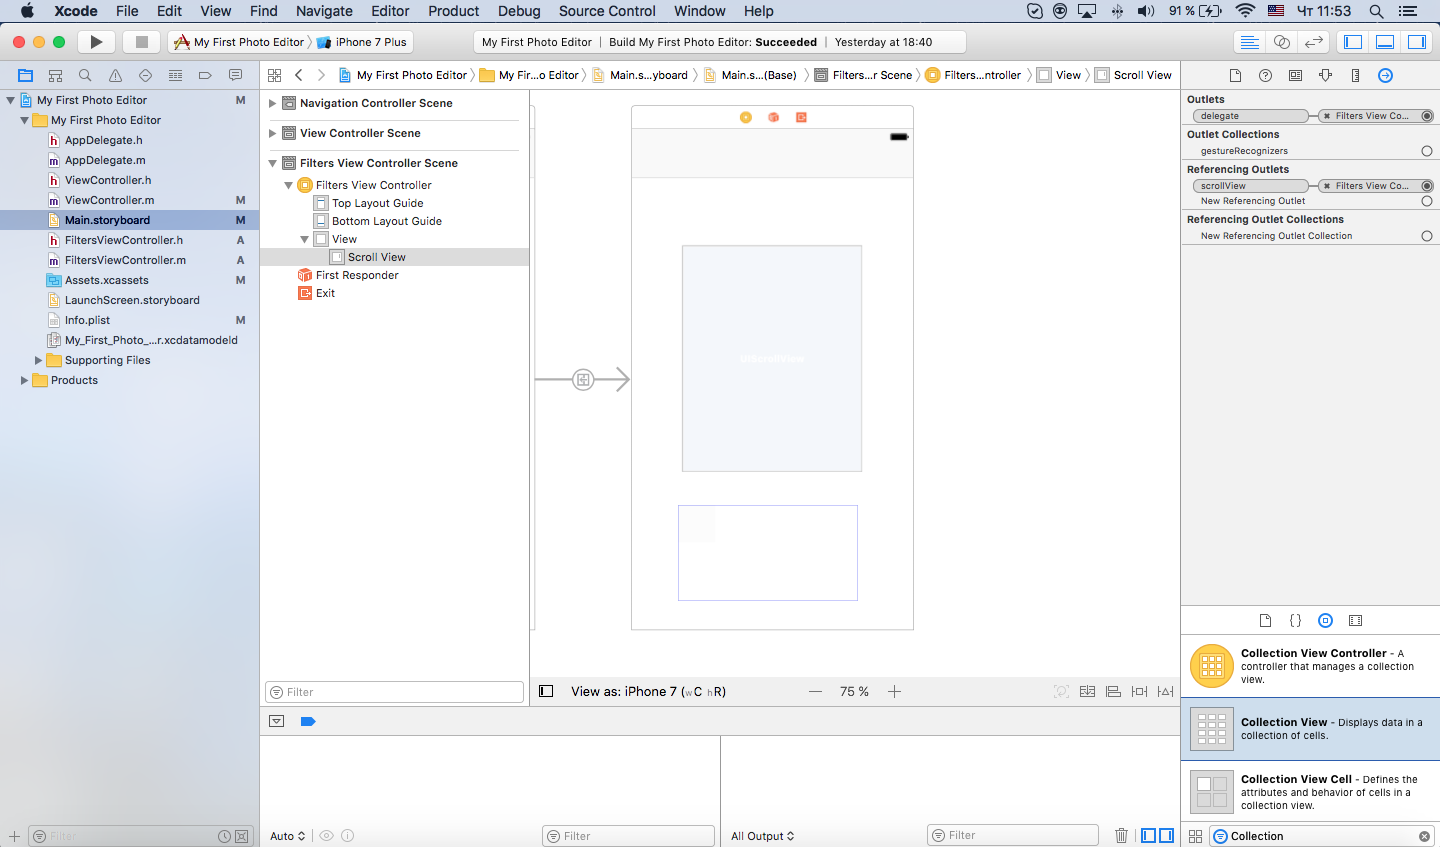Remove the delegate outlet connection

point(1326,116)
